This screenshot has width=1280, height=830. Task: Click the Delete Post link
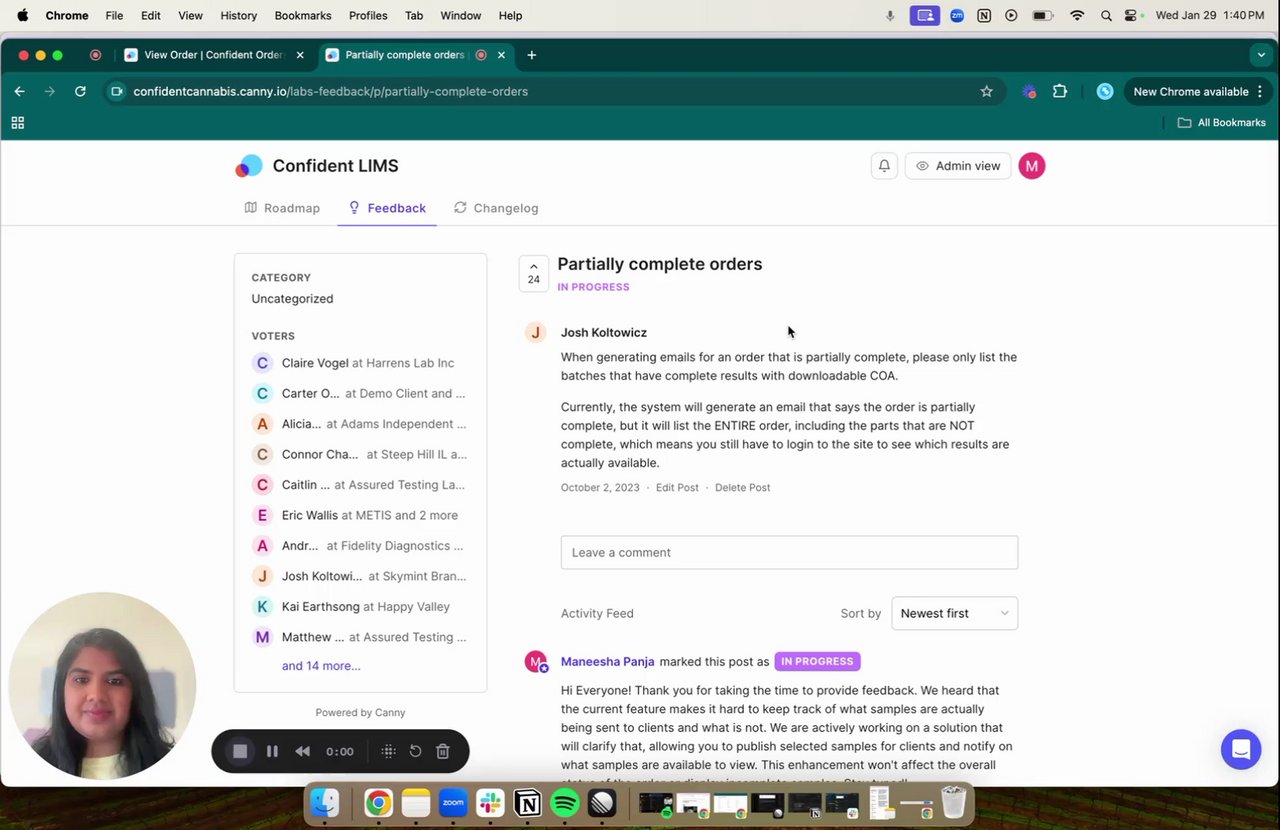(x=742, y=488)
